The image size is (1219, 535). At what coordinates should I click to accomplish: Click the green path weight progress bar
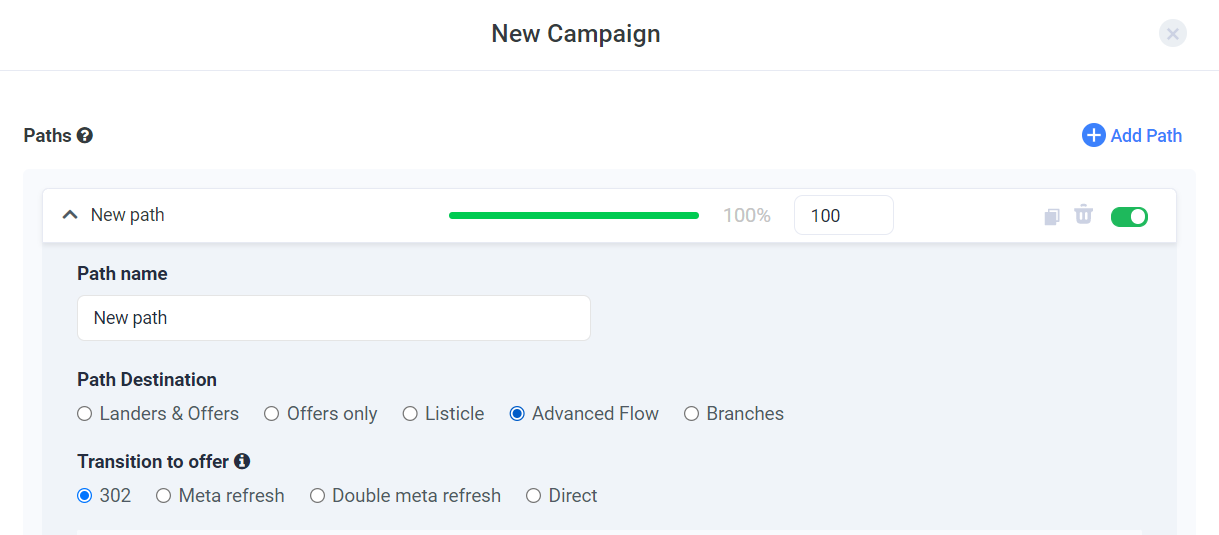click(x=573, y=215)
